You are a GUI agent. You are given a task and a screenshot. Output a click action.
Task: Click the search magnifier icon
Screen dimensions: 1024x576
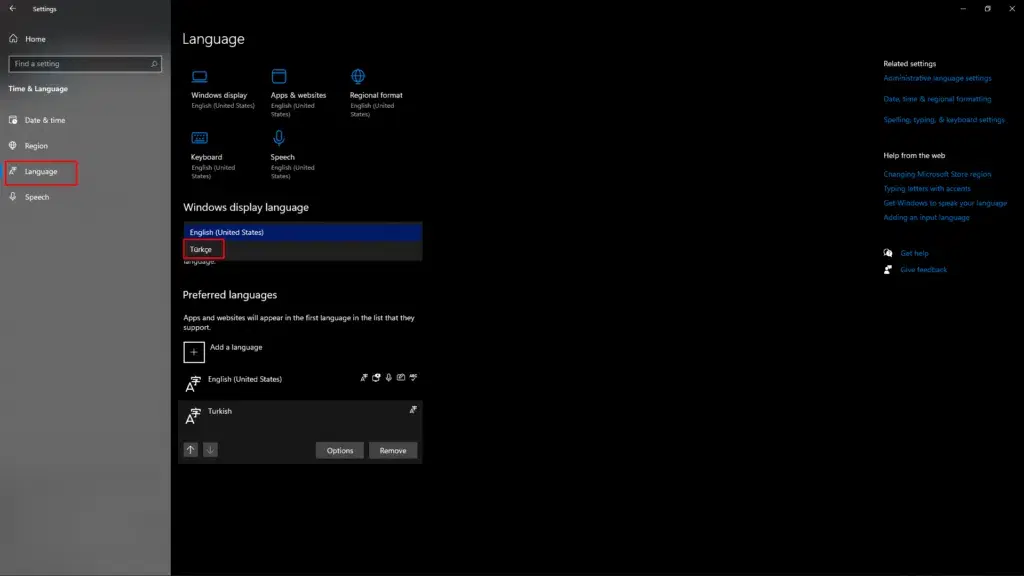(154, 64)
